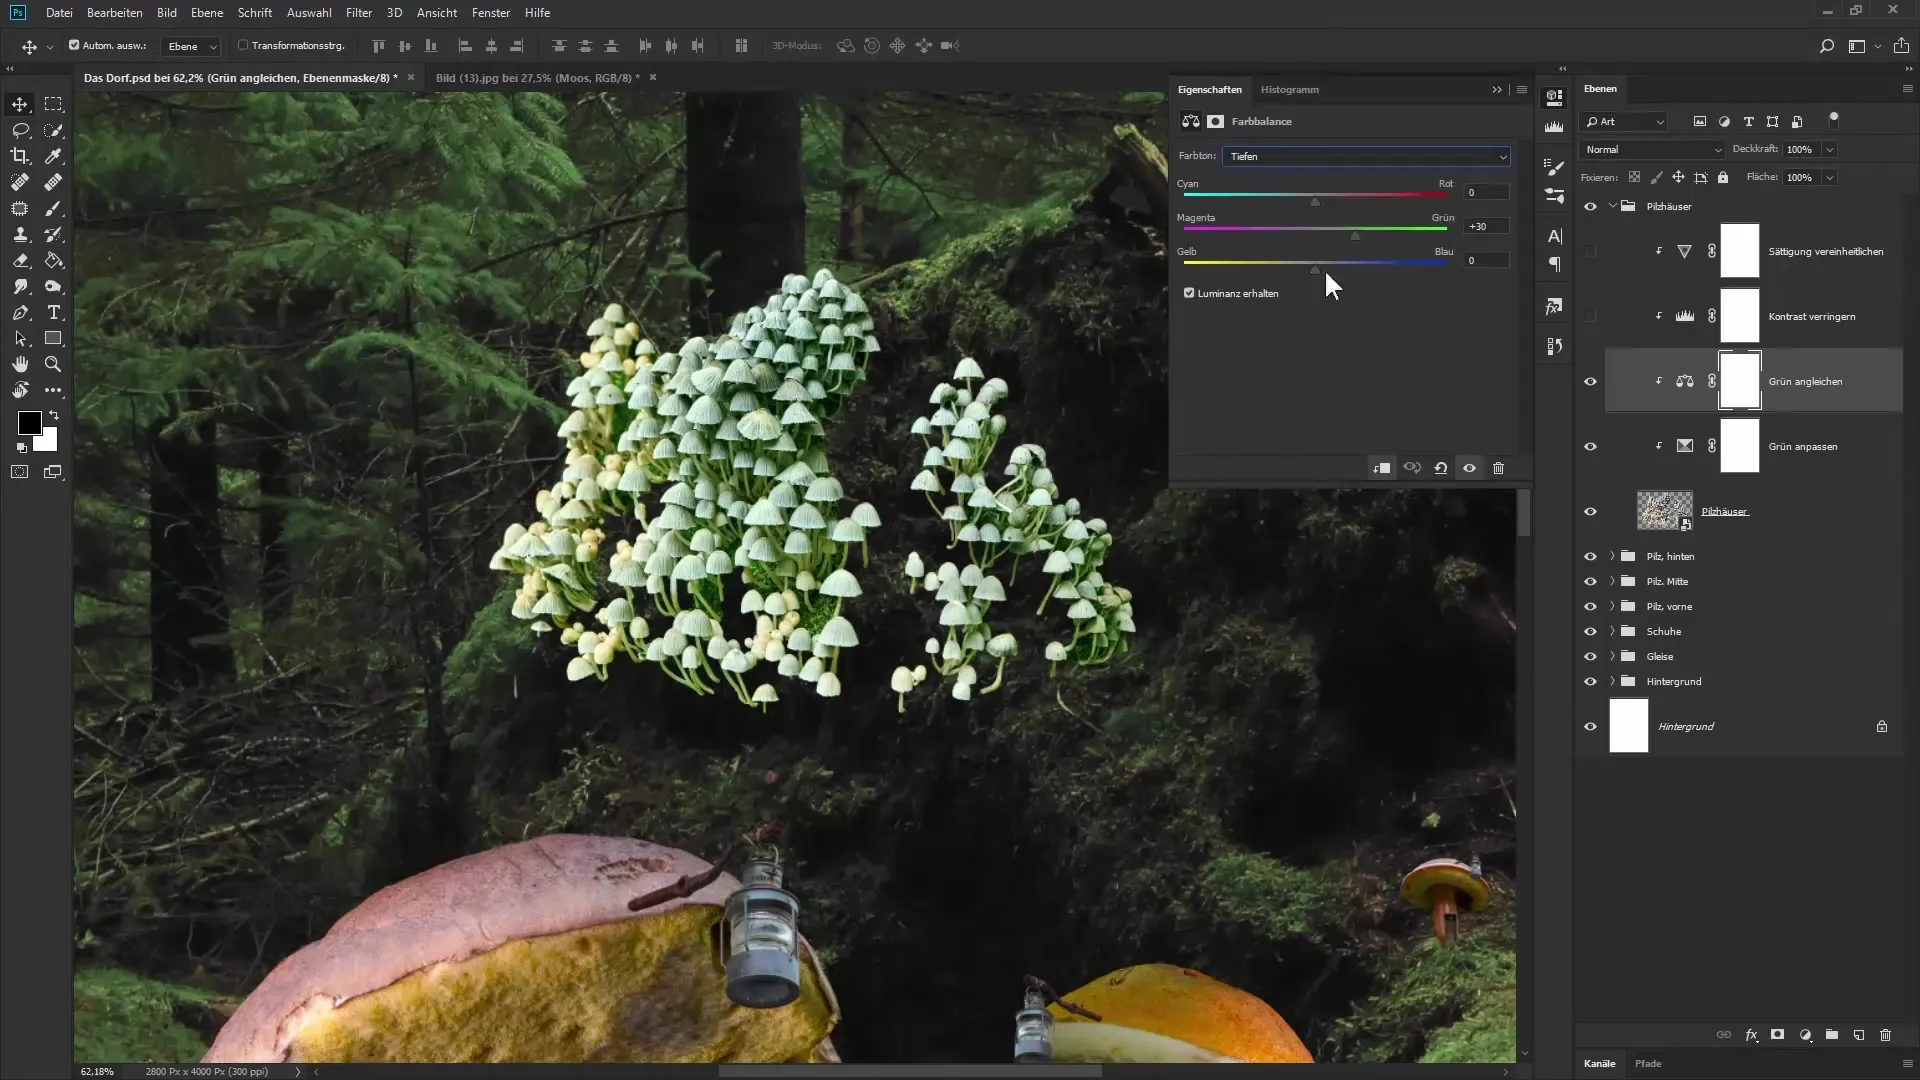Switch to the Histogramm tab

pyautogui.click(x=1289, y=90)
